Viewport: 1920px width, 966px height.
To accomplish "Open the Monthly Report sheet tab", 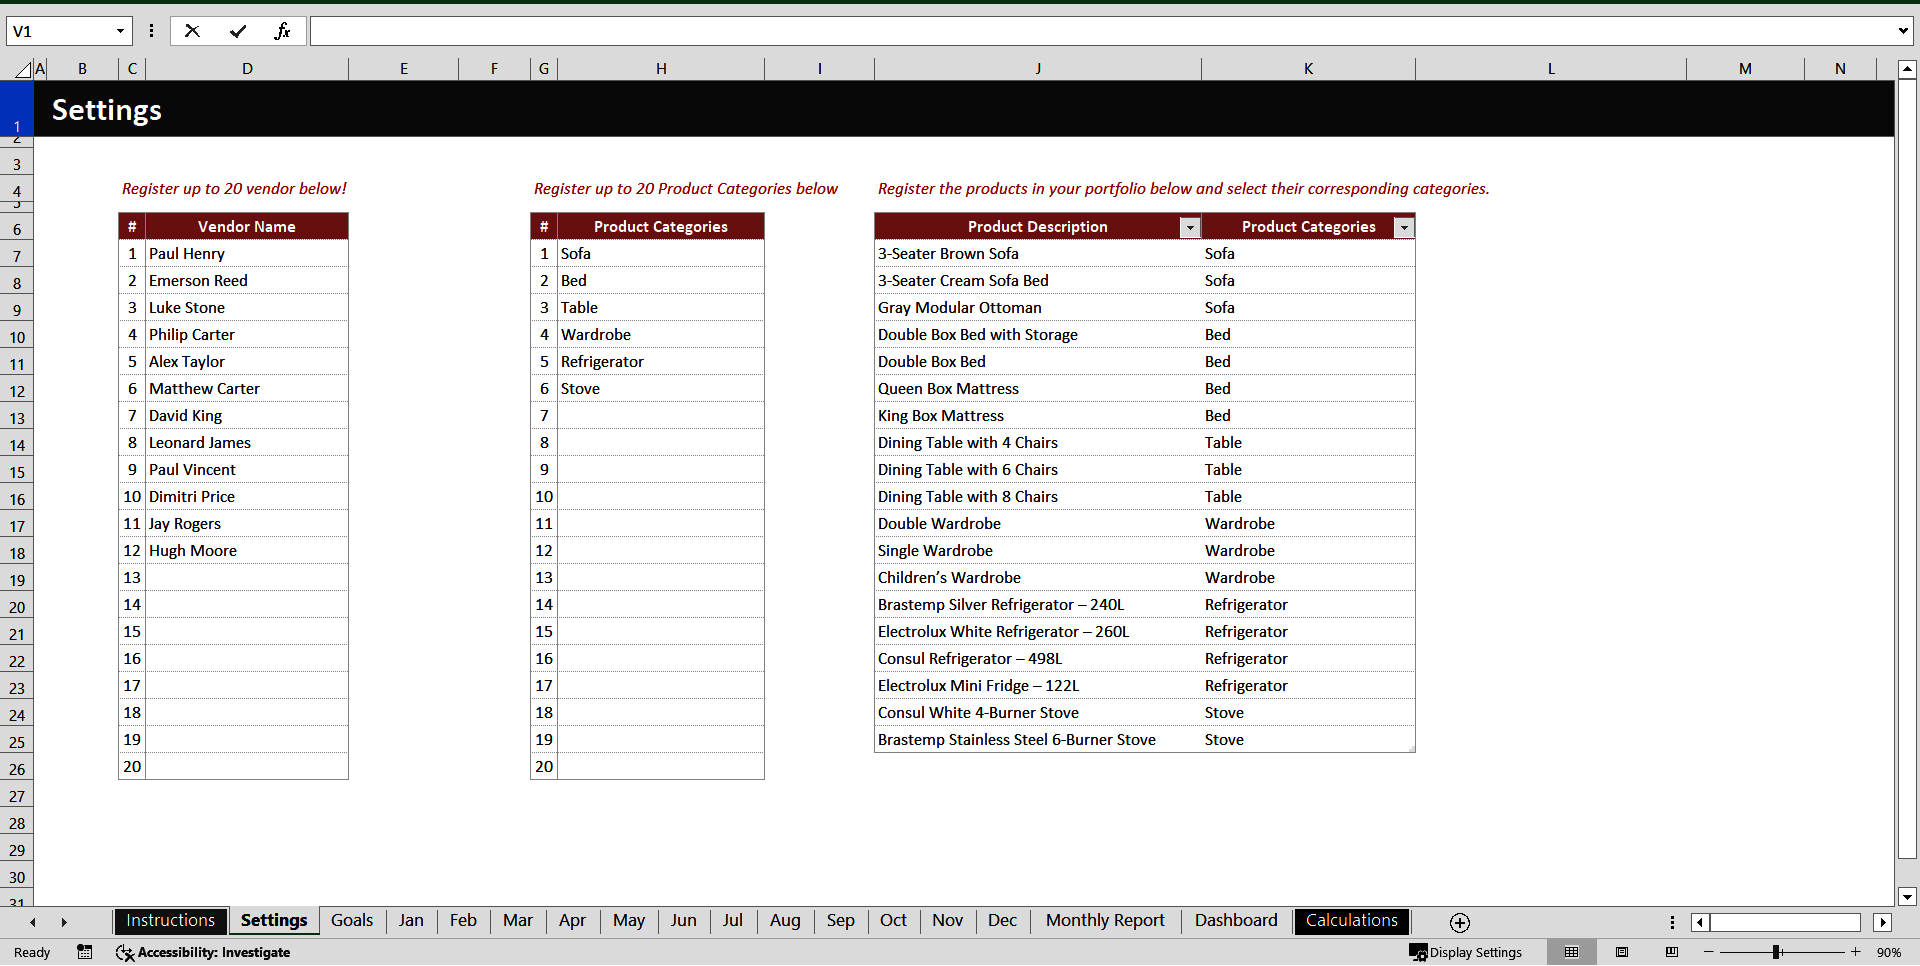I will 1104,921.
